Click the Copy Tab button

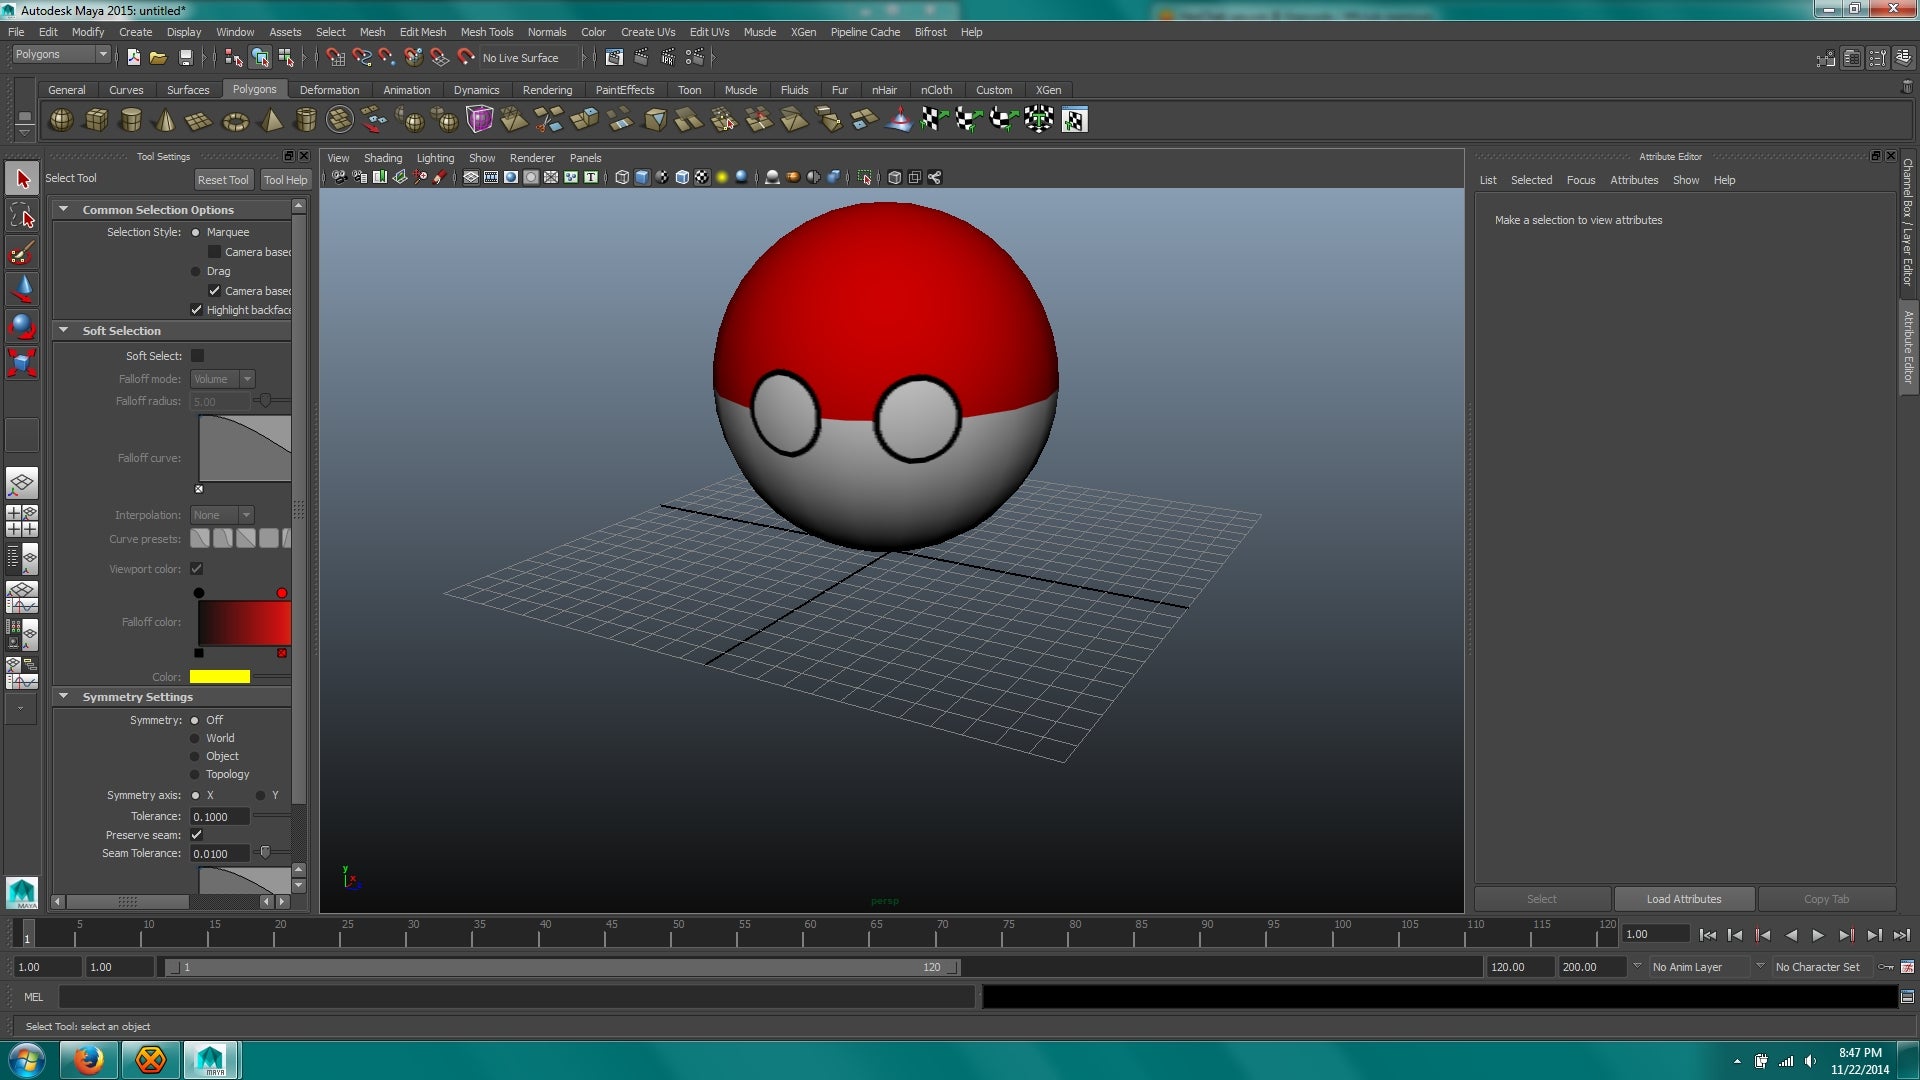1826,899
